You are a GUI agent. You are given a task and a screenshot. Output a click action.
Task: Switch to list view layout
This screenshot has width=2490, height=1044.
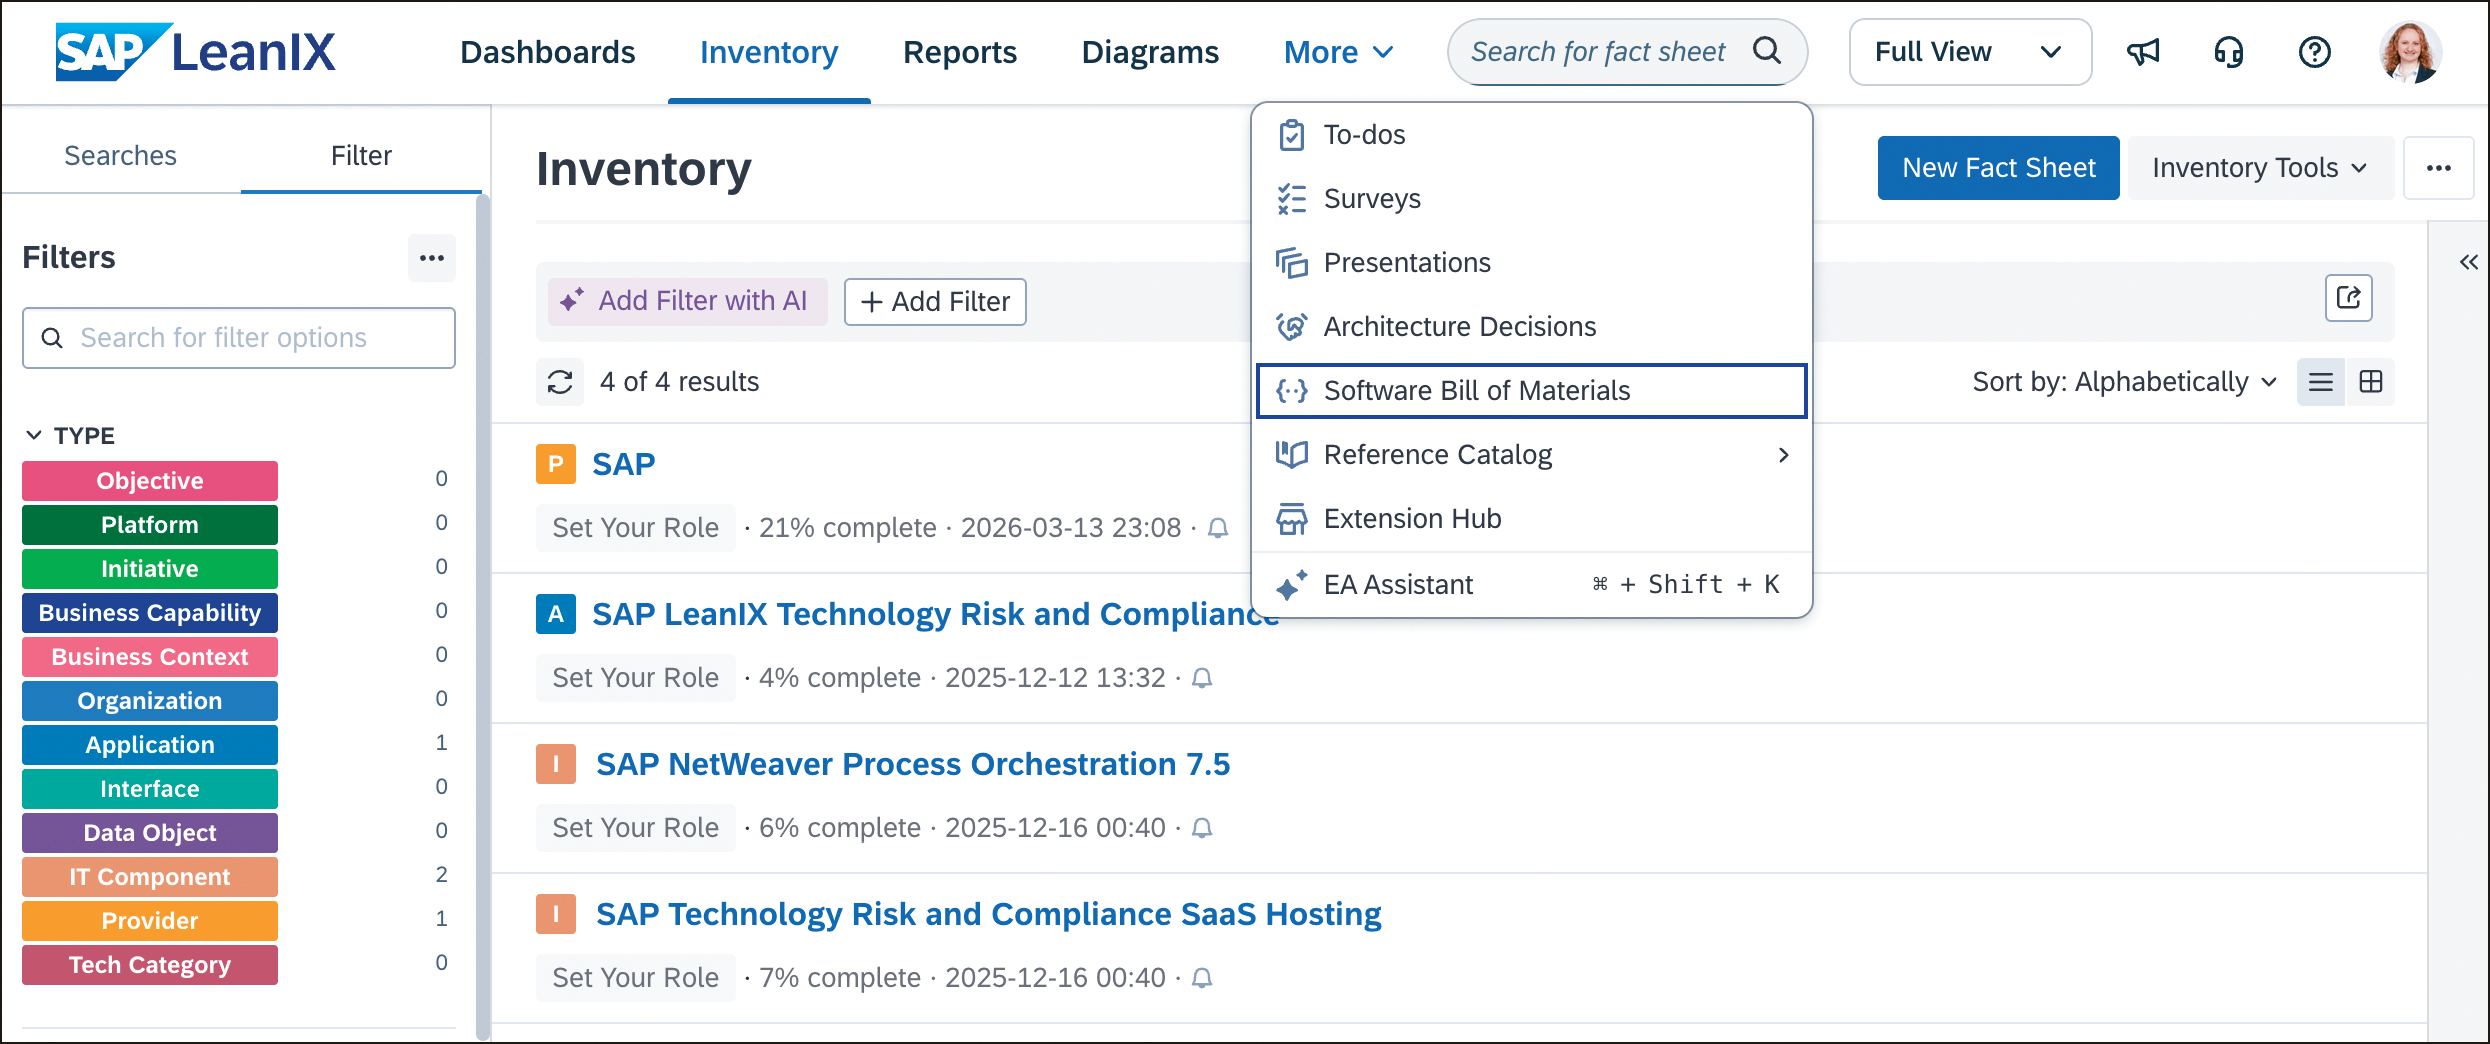2321,382
